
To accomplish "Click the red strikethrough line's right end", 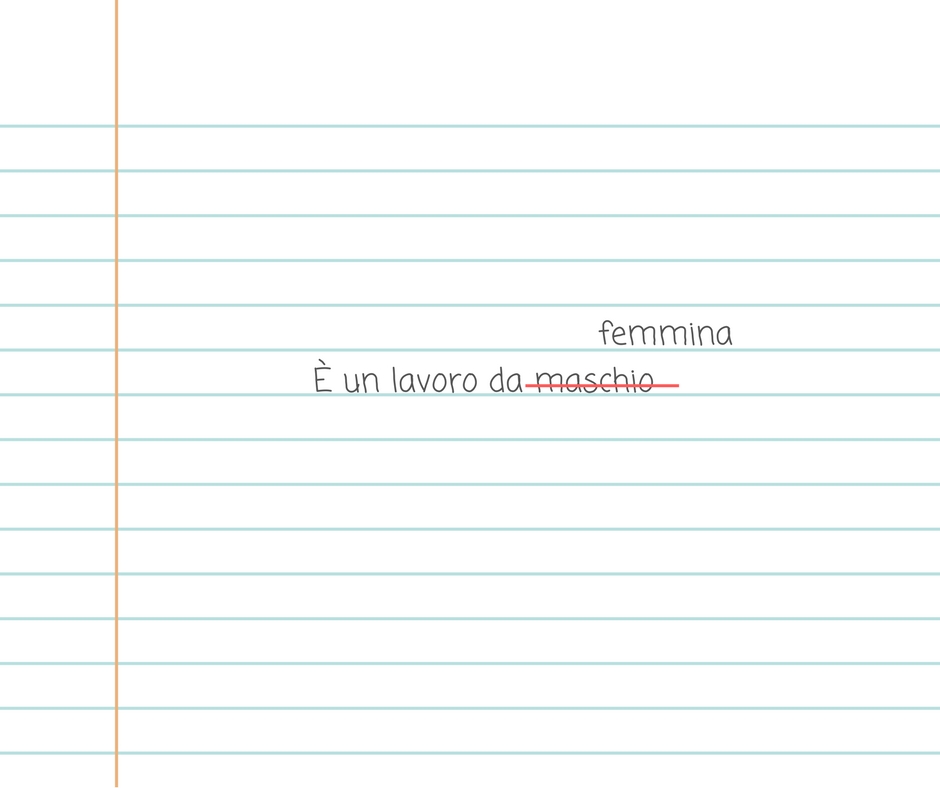I will [x=676, y=386].
